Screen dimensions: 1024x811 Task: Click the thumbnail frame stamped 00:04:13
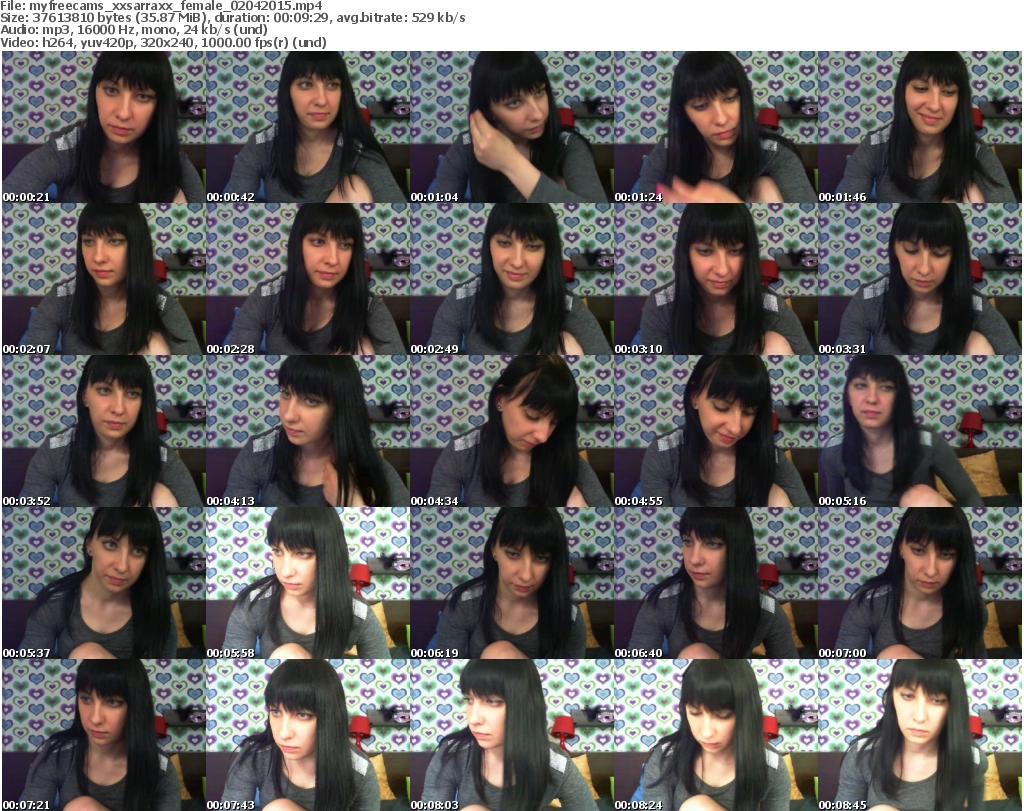point(308,431)
